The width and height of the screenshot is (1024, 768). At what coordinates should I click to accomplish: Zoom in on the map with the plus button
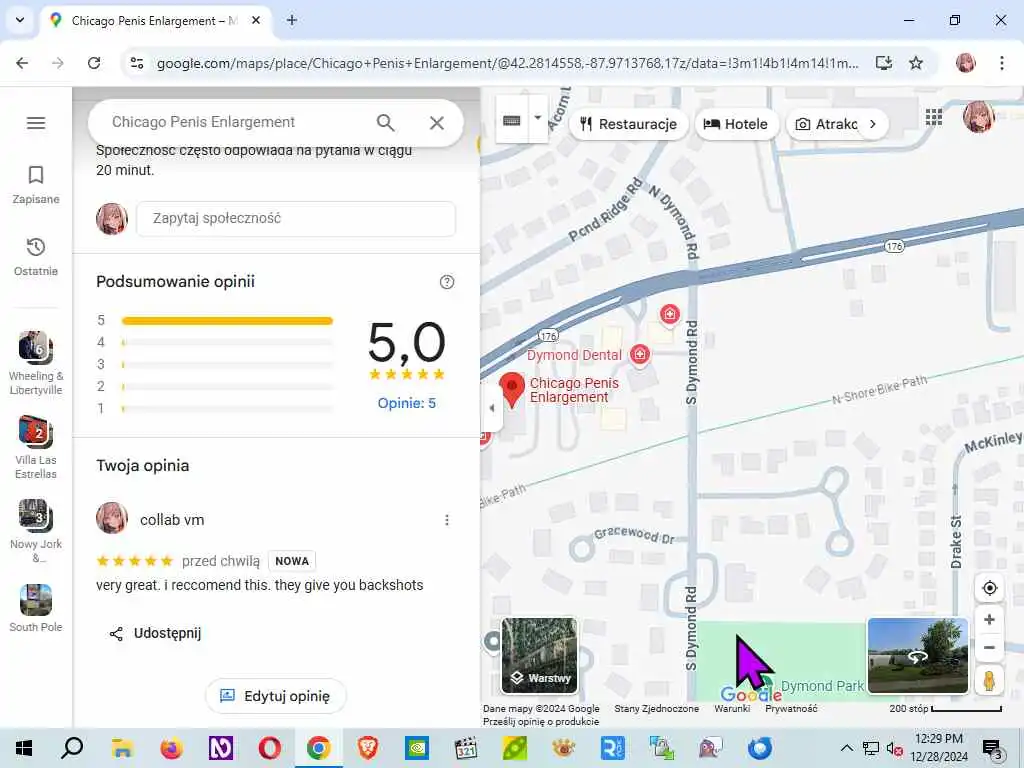click(989, 619)
